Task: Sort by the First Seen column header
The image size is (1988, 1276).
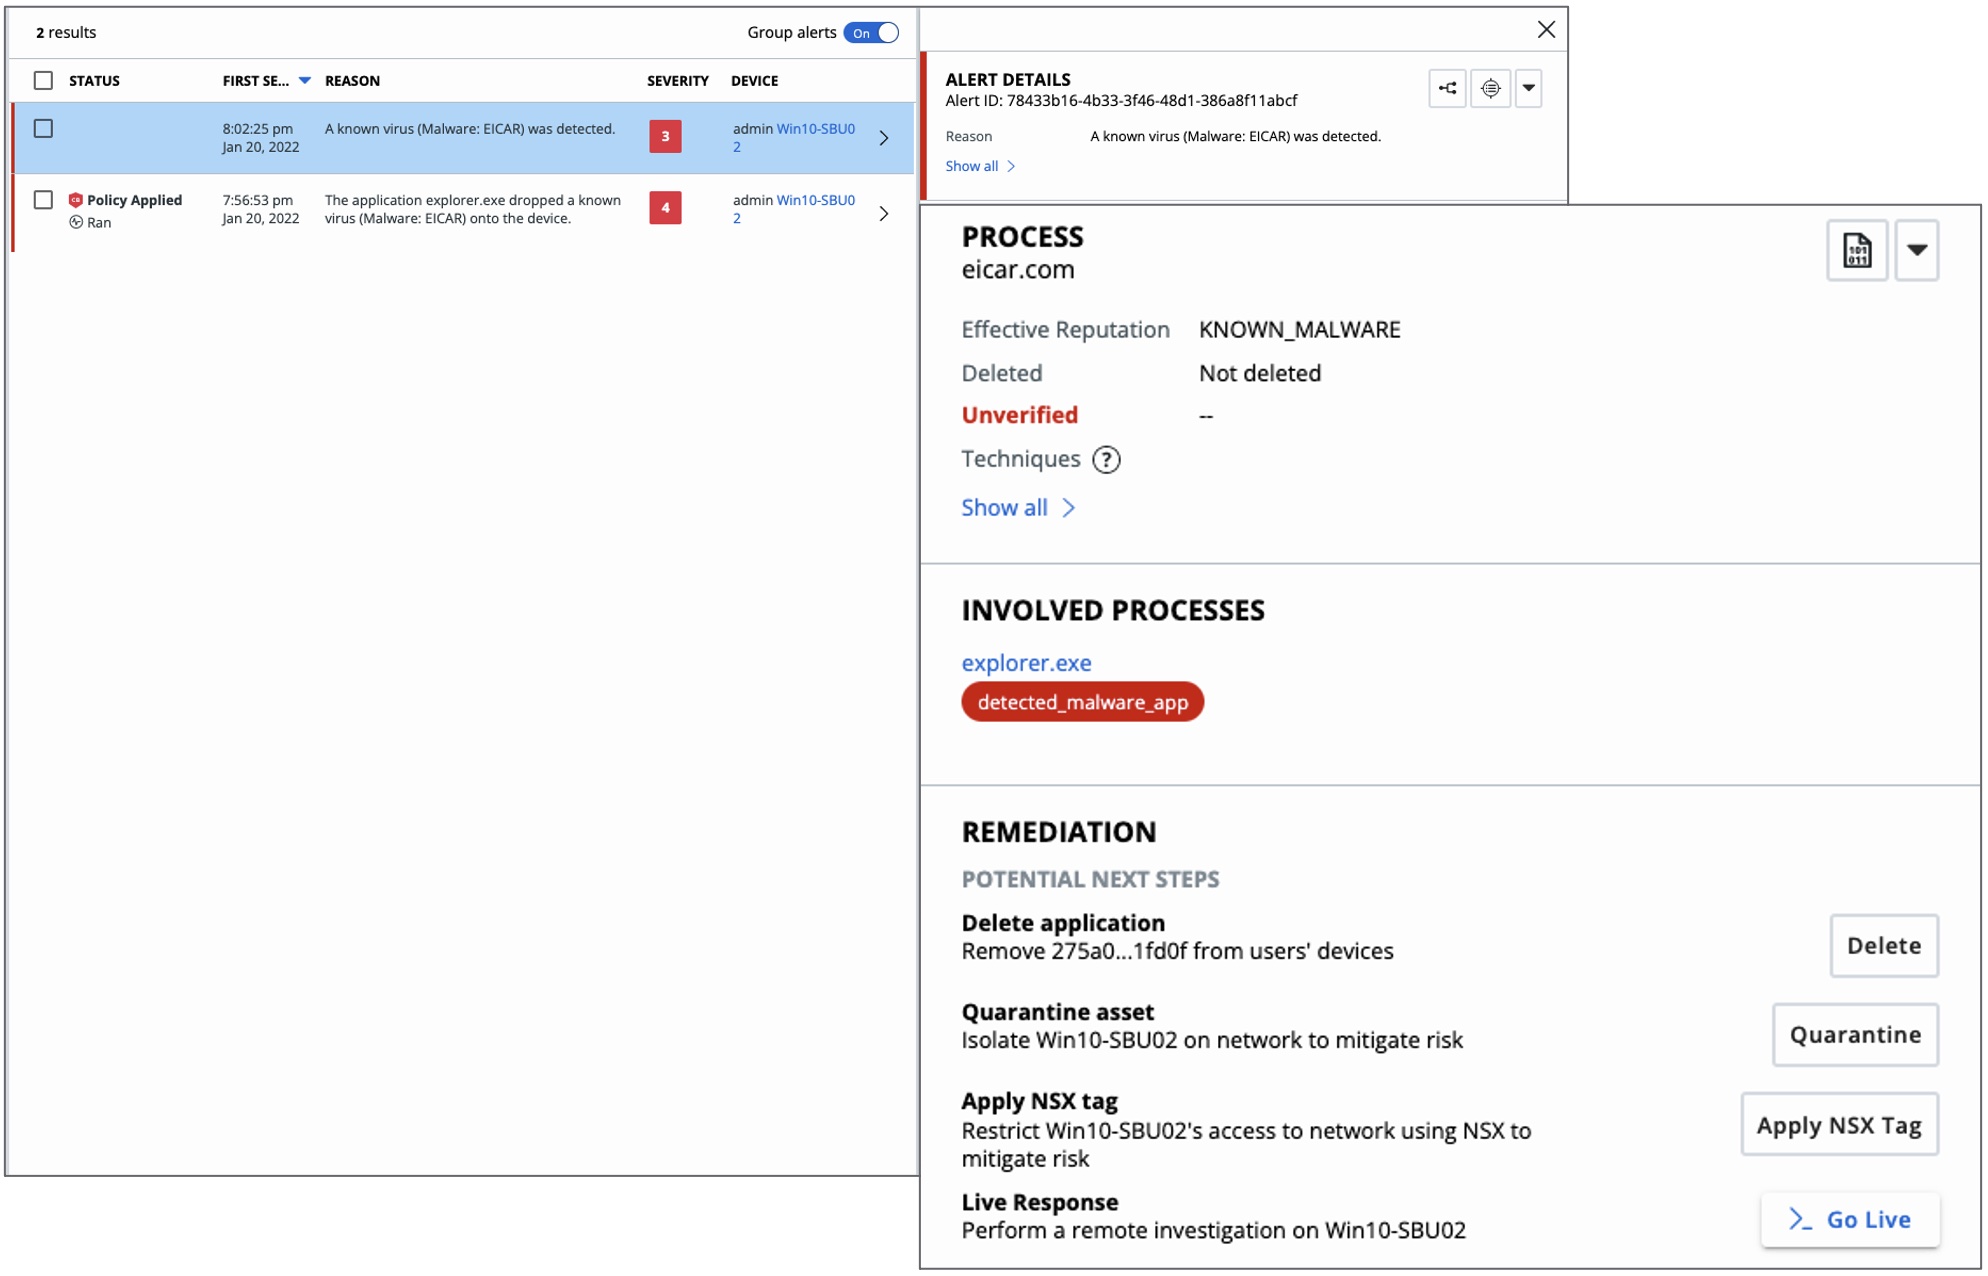Action: point(256,80)
